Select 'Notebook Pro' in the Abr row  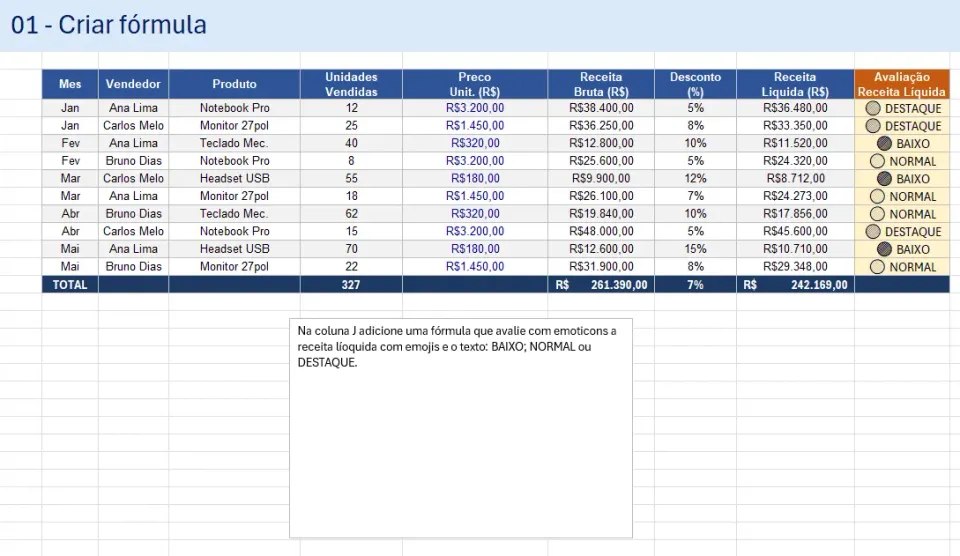coord(234,231)
